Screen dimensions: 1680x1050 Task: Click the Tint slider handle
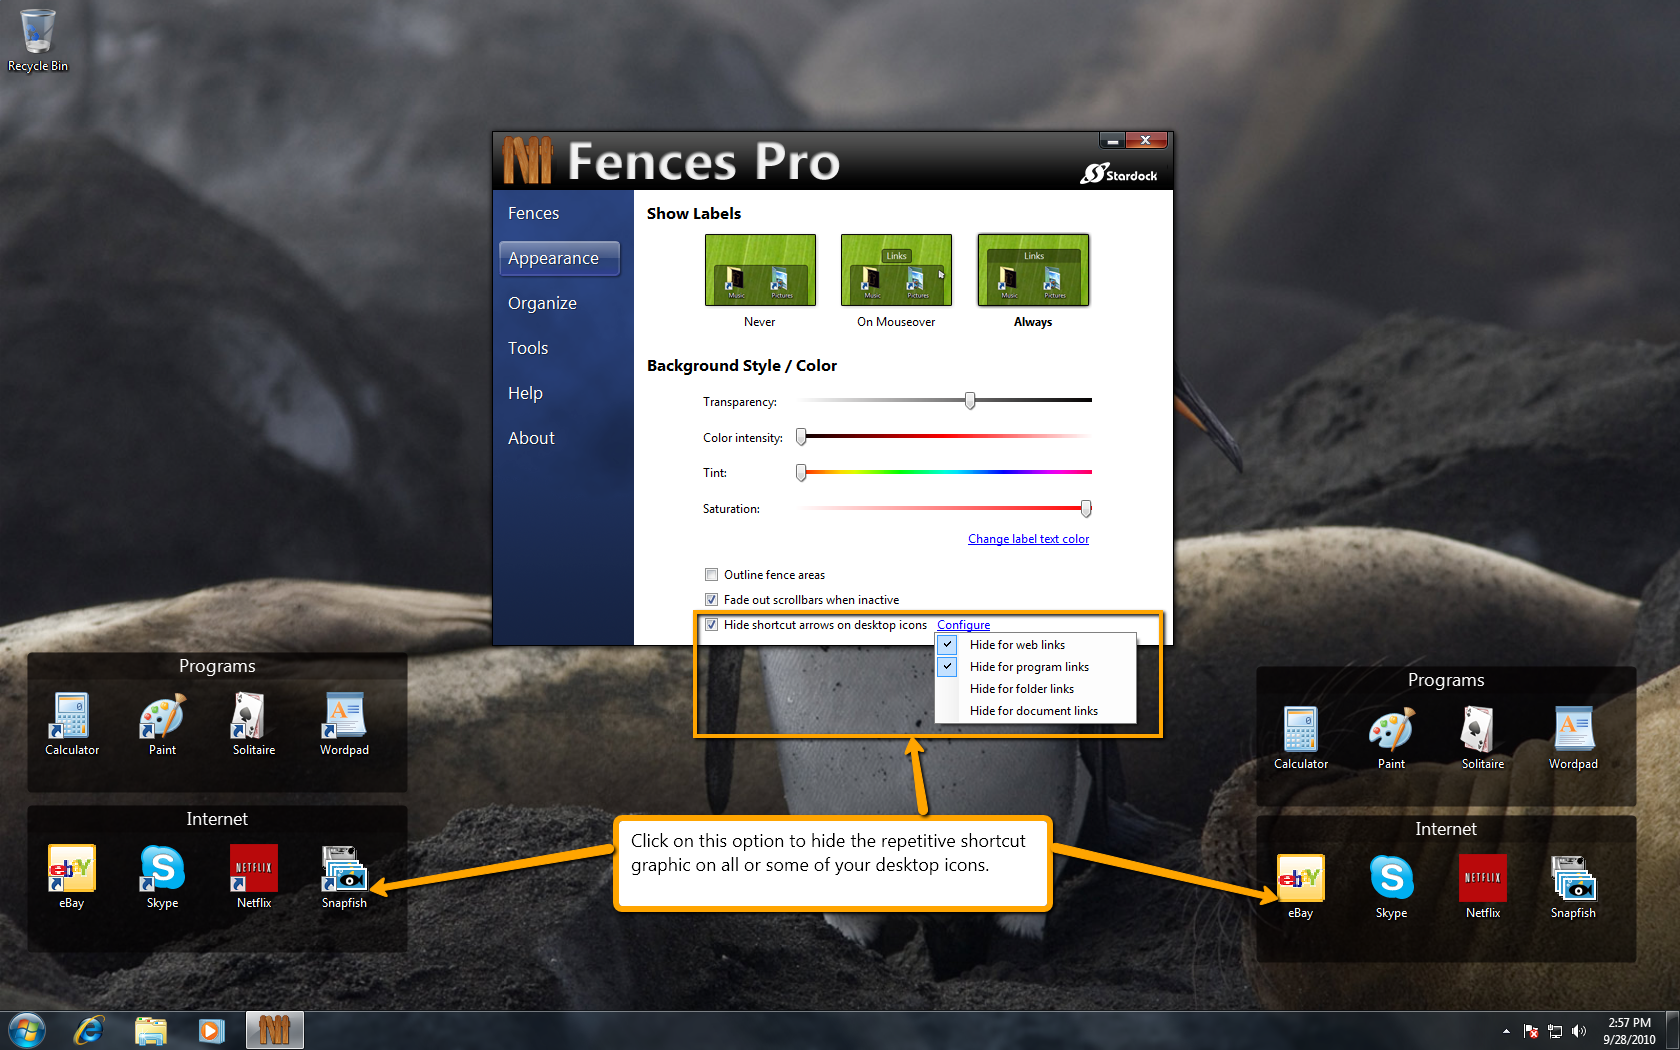[x=801, y=472]
